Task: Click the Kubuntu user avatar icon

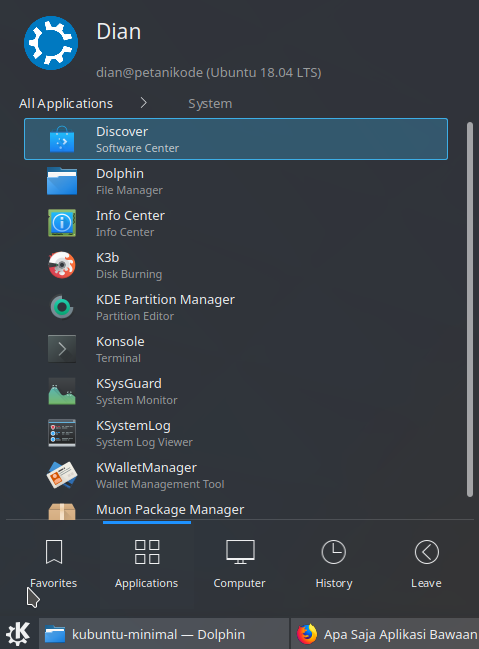Action: click(51, 43)
